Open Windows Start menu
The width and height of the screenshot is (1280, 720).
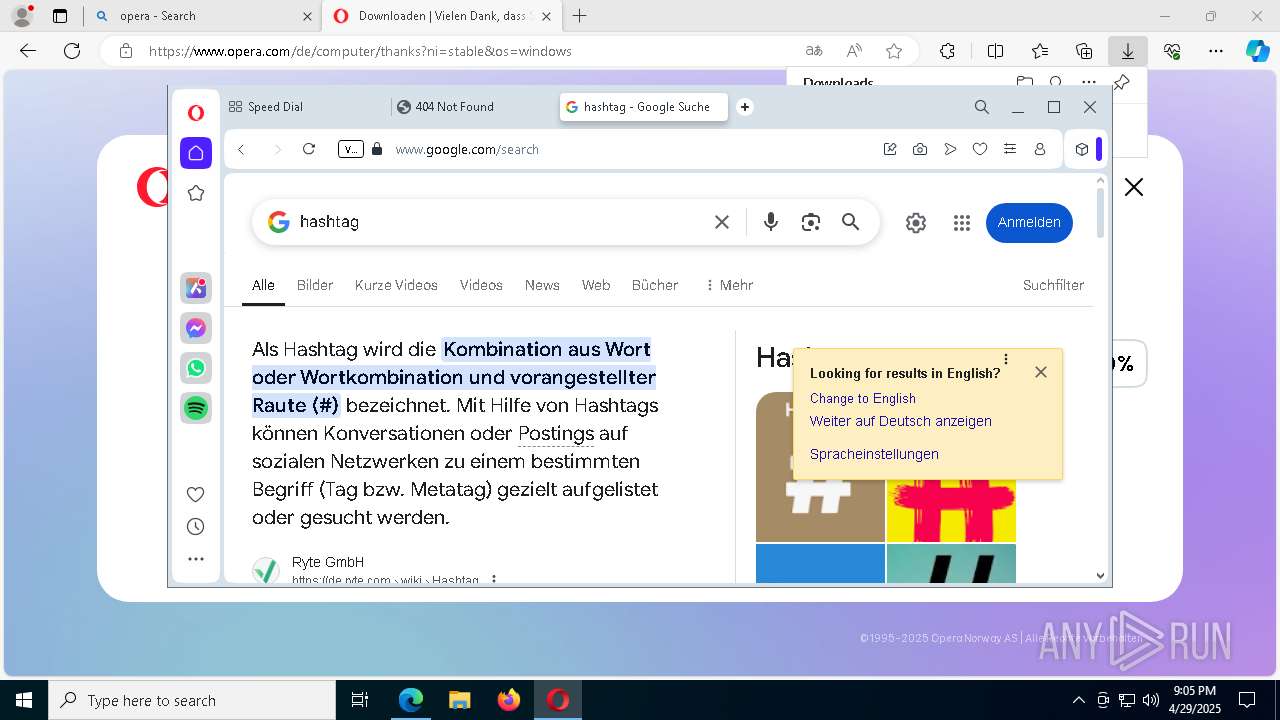point(24,700)
